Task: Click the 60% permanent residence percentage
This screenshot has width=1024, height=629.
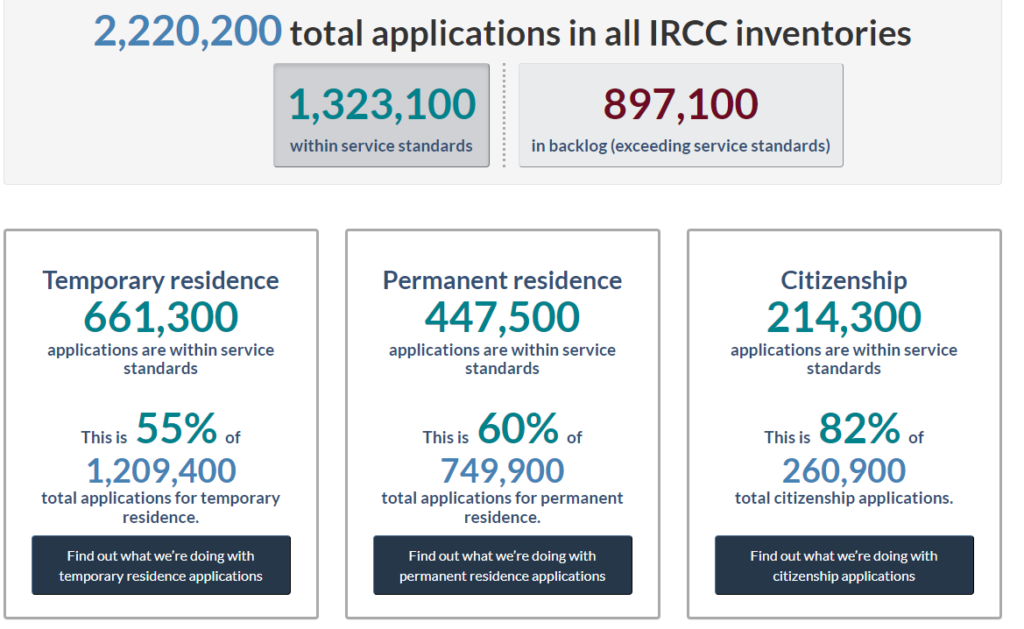Action: (518, 429)
